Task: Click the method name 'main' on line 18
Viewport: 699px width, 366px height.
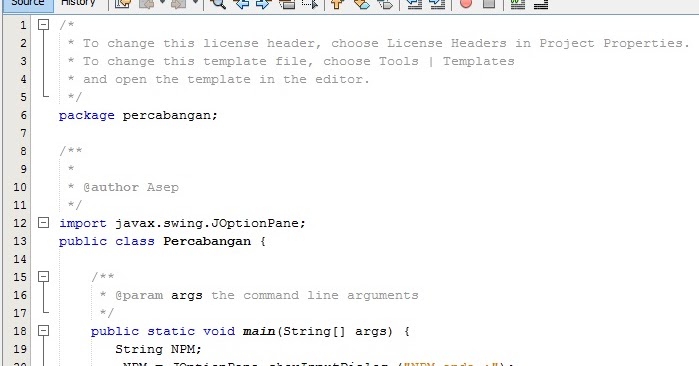Action: tap(259, 331)
